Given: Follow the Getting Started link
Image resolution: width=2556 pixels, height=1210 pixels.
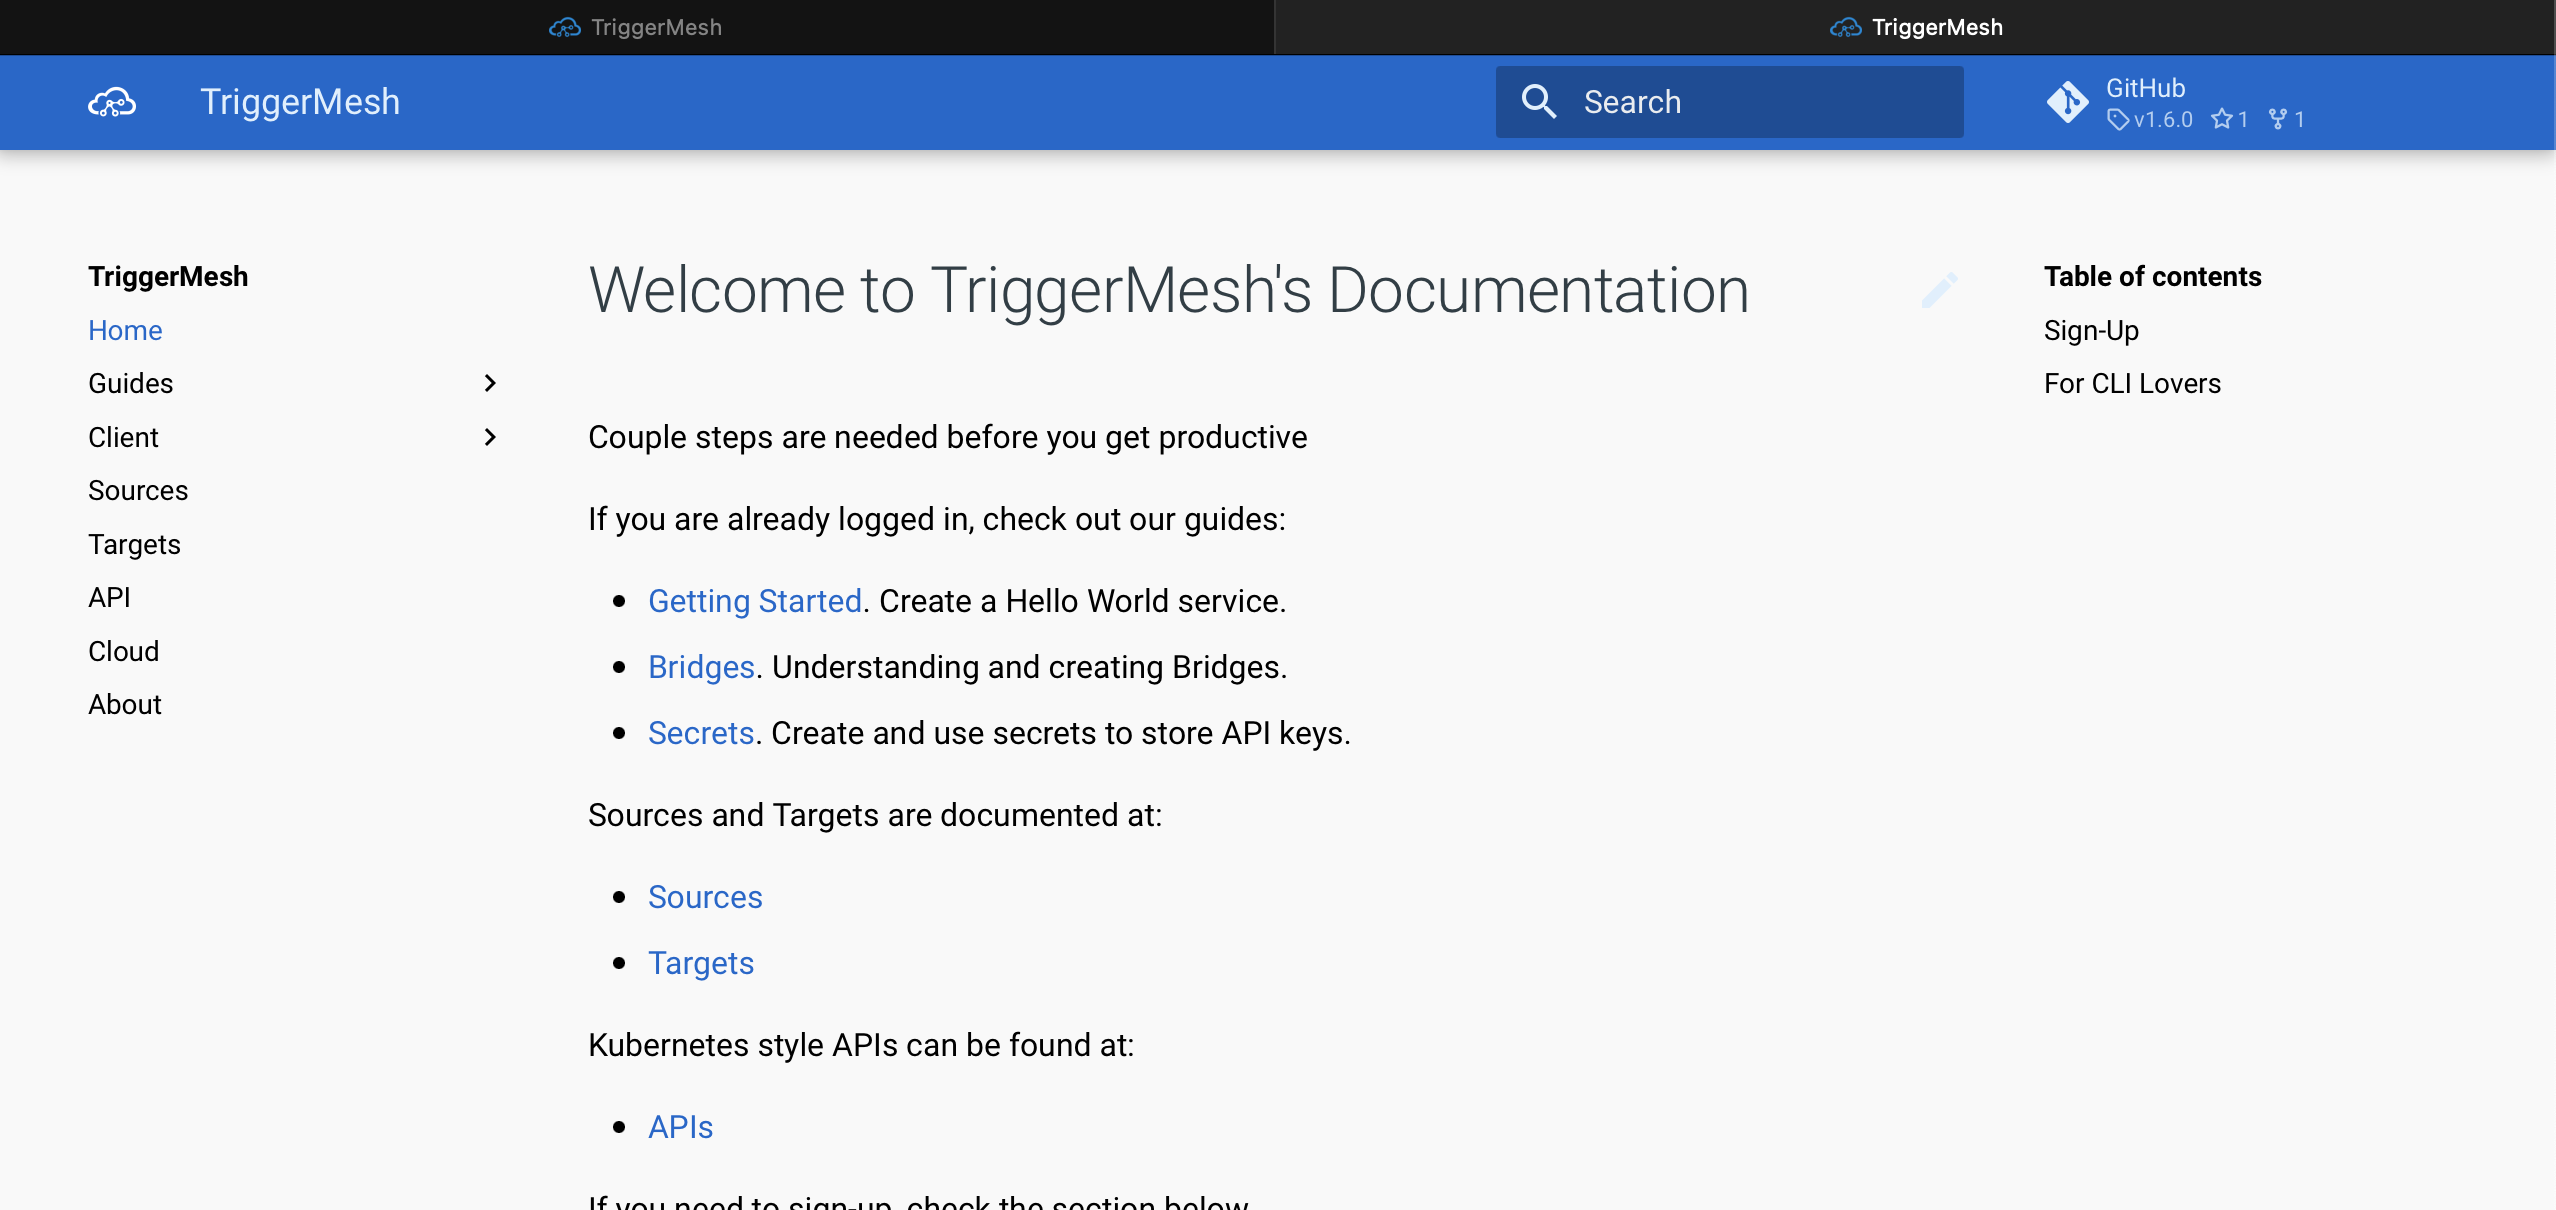Looking at the screenshot, I should click(x=755, y=601).
